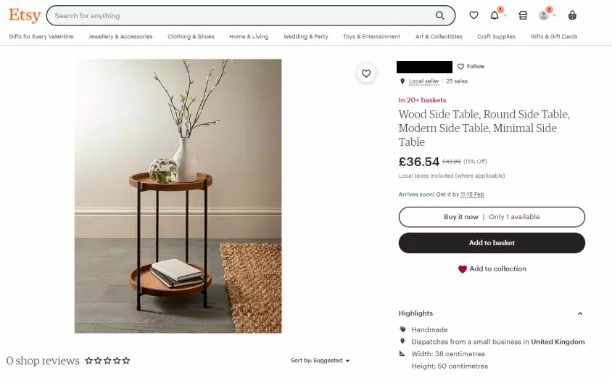Viewport: 612px width, 378px height.
Task: Collapse the Highlights section chevron
Action: coord(580,314)
